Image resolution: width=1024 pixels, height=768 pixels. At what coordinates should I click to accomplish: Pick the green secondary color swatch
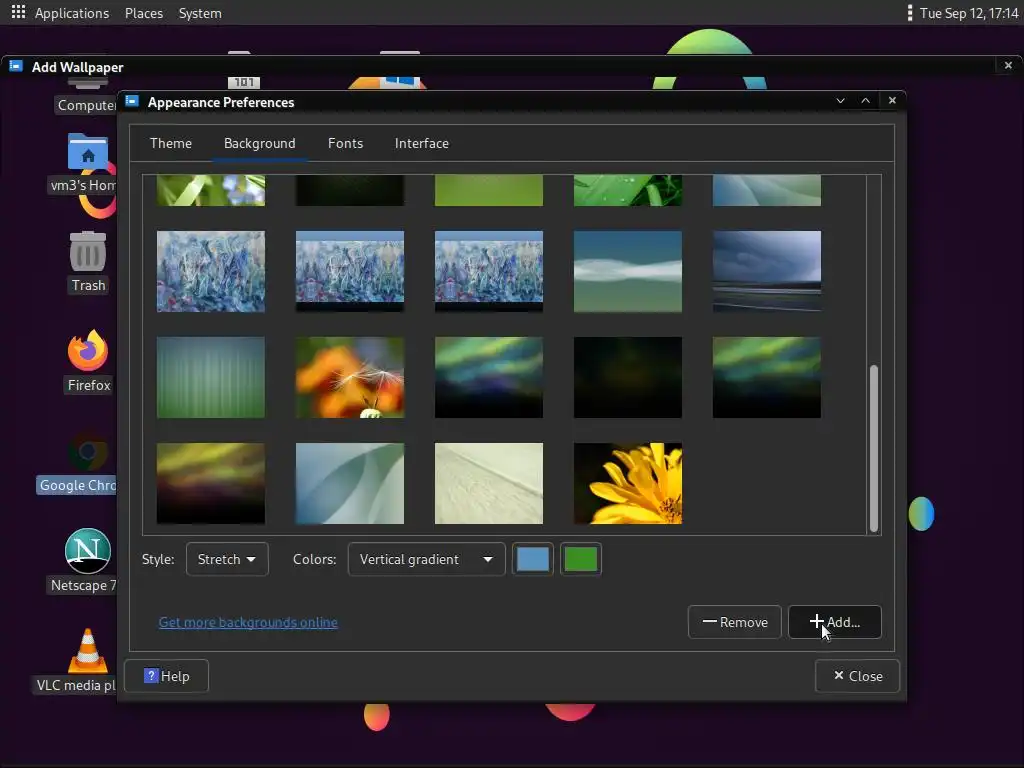coord(581,559)
